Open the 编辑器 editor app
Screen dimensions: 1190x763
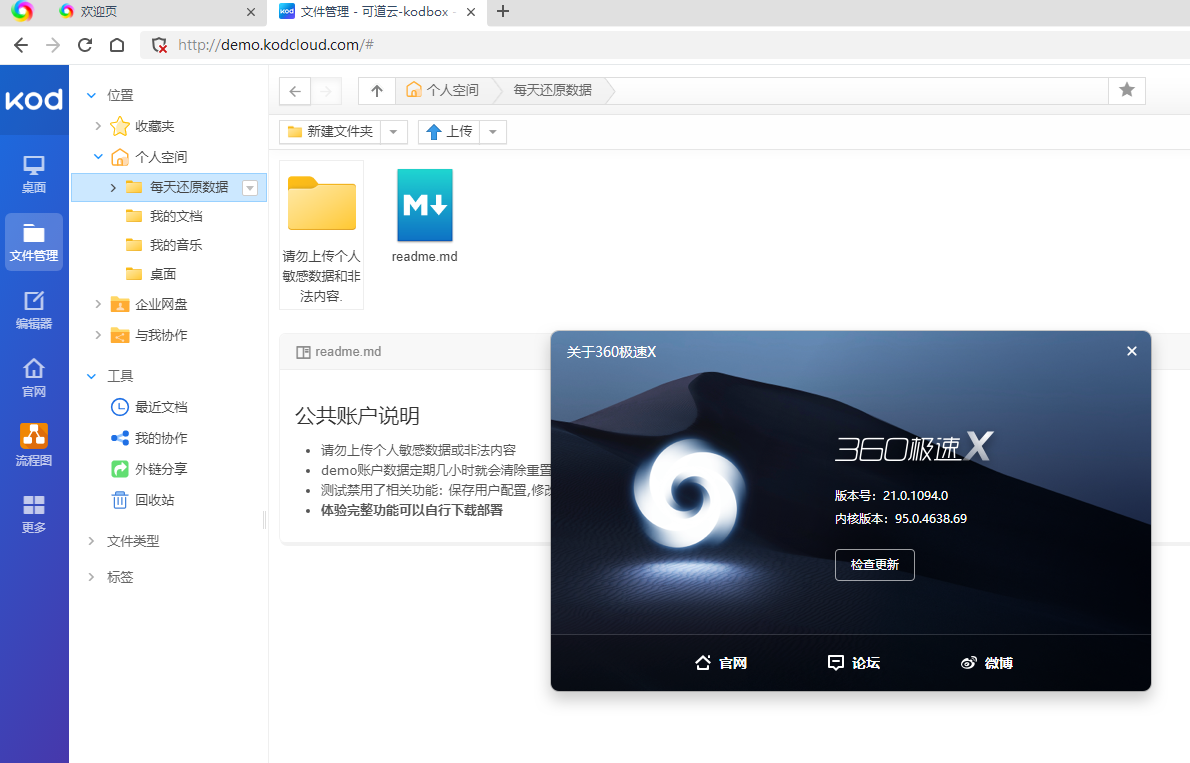tap(34, 310)
